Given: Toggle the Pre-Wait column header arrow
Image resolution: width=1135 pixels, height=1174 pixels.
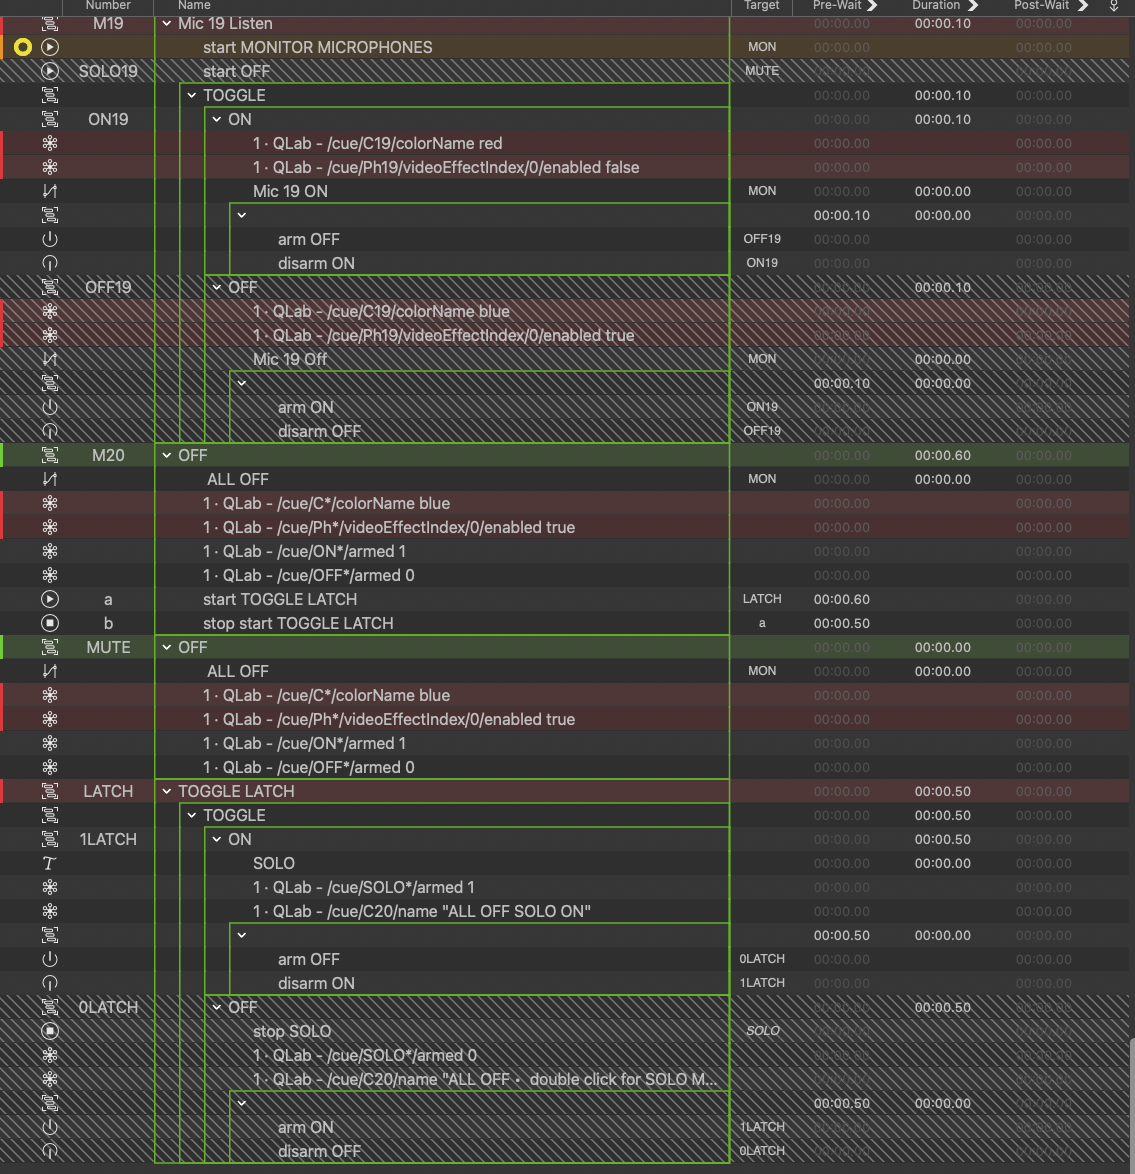Looking at the screenshot, I should point(872,6).
